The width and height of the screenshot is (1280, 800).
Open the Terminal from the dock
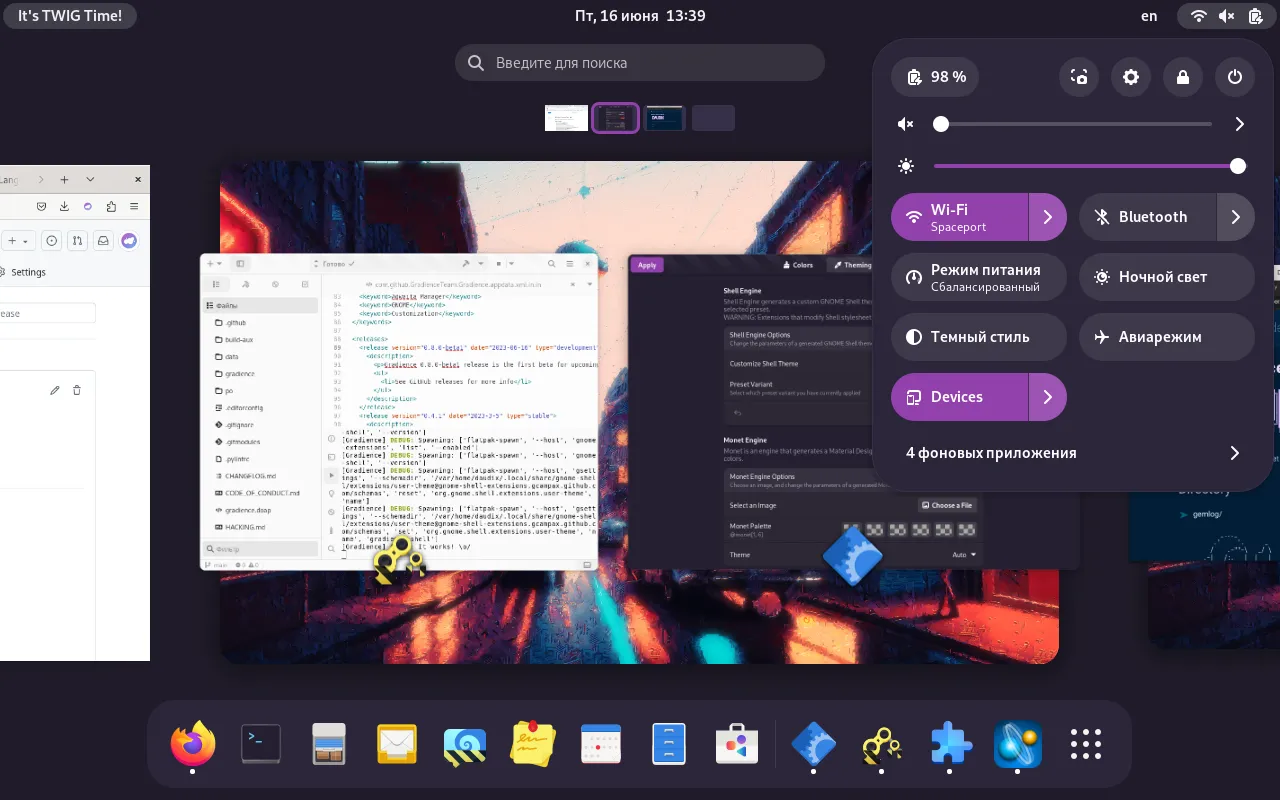261,745
